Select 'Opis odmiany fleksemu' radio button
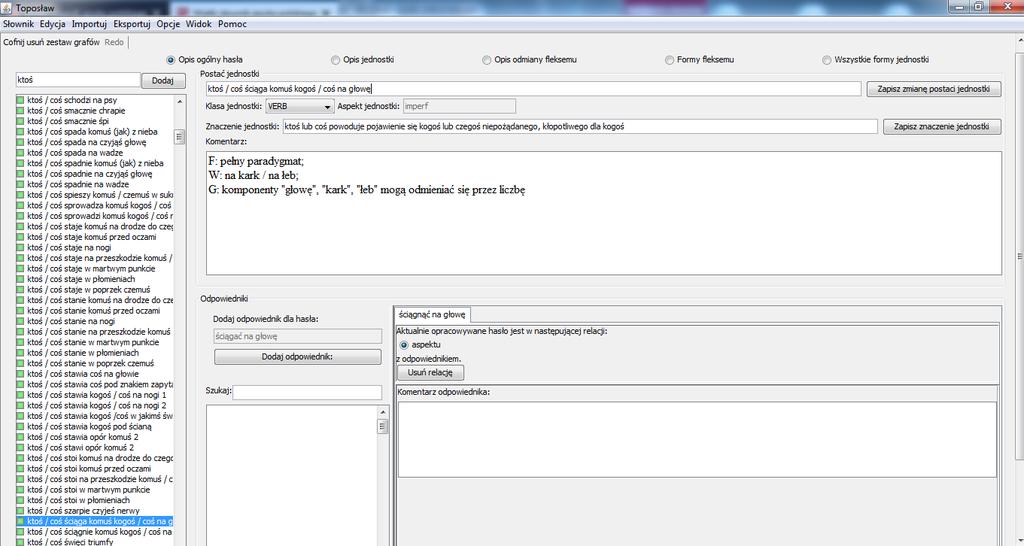Image resolution: width=1024 pixels, height=546 pixels. pos(487,59)
